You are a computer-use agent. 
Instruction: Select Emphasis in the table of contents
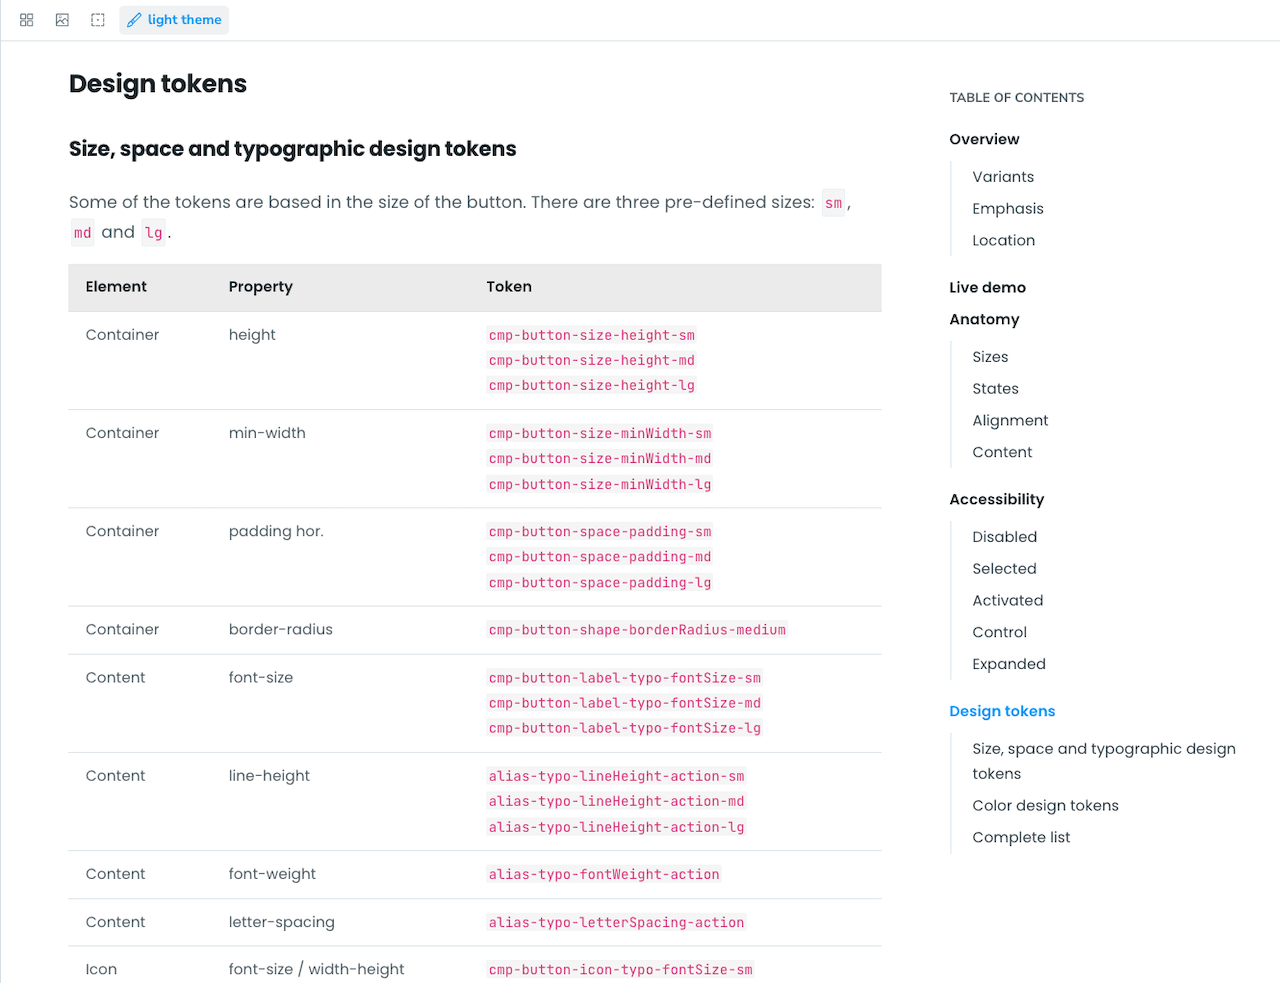pos(1008,208)
